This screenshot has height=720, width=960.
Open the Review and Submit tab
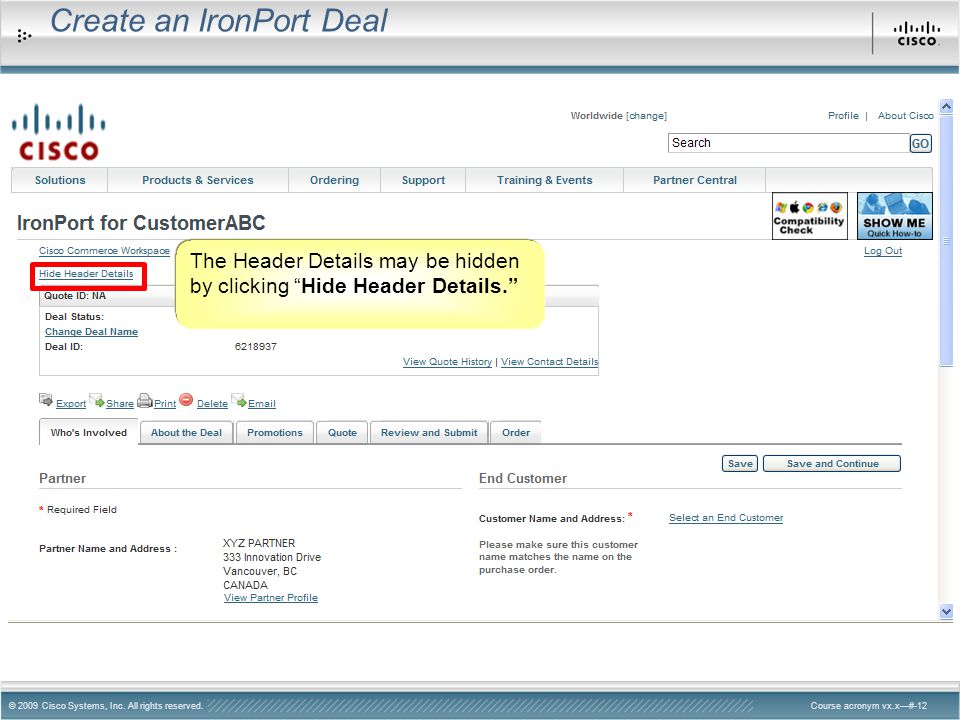429,432
